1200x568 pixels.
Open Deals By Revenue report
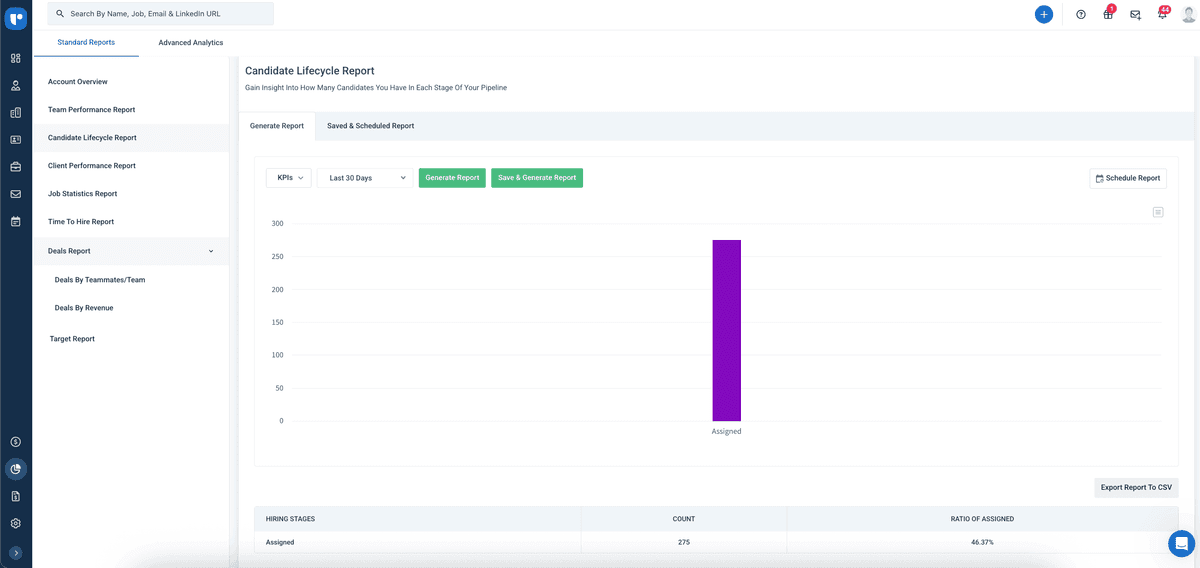pos(84,308)
